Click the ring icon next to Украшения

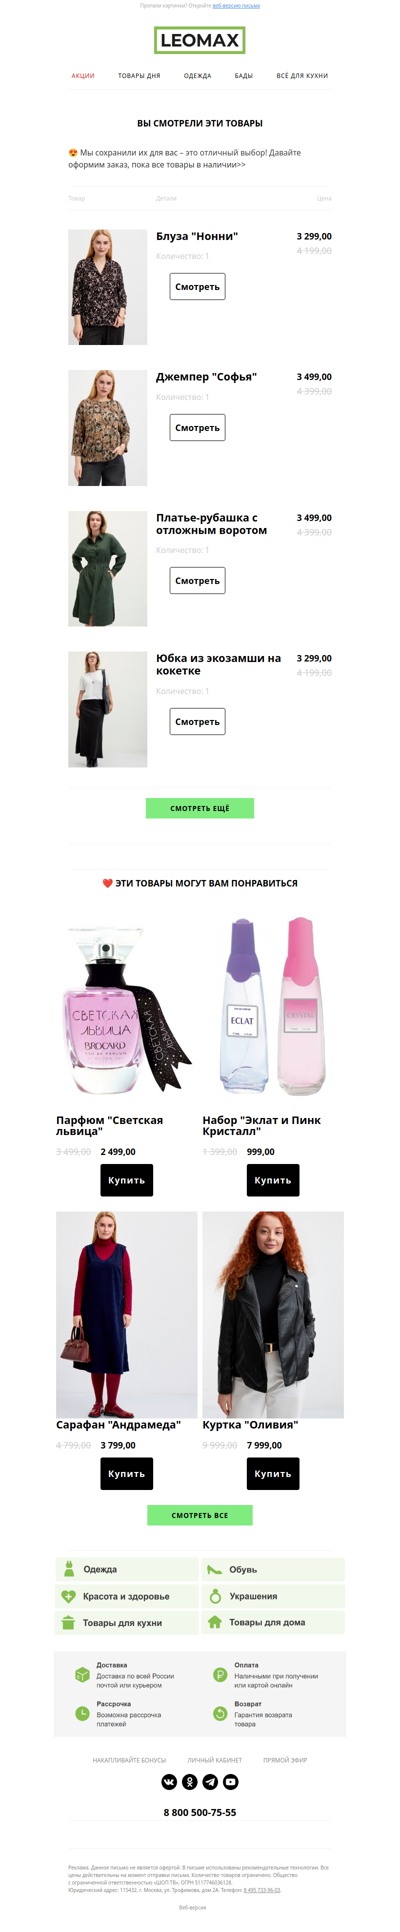[214, 1596]
